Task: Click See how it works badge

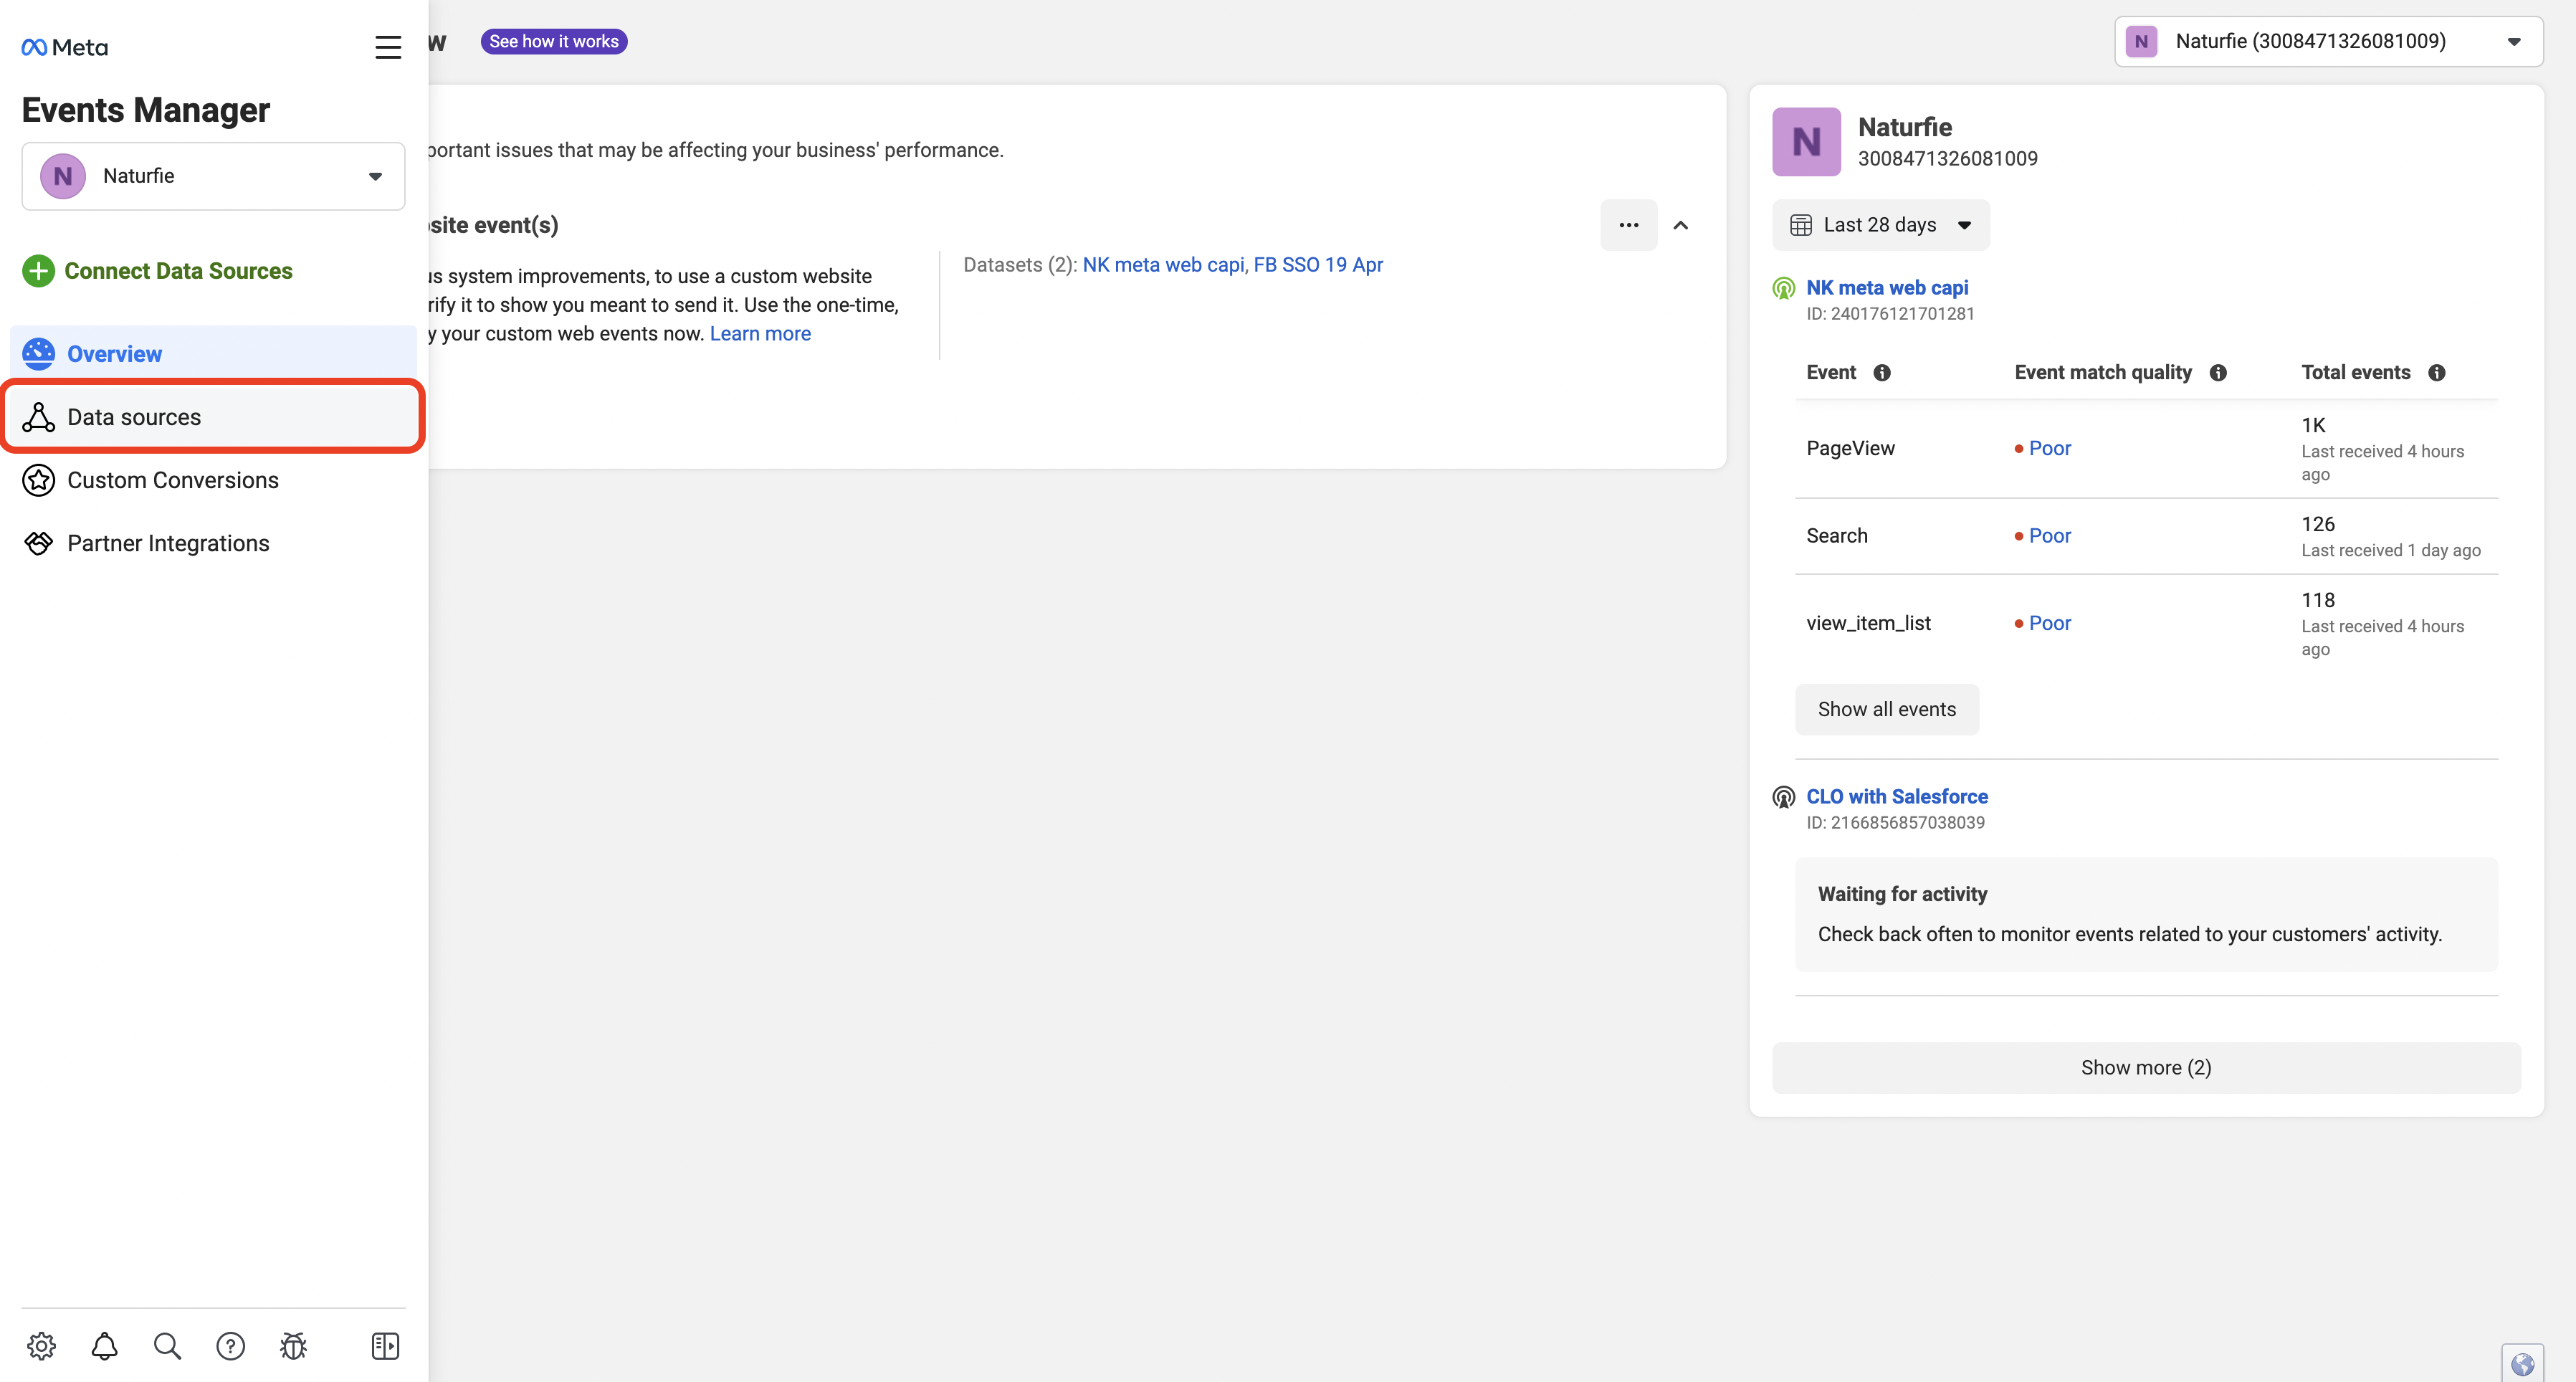Action: pos(554,41)
